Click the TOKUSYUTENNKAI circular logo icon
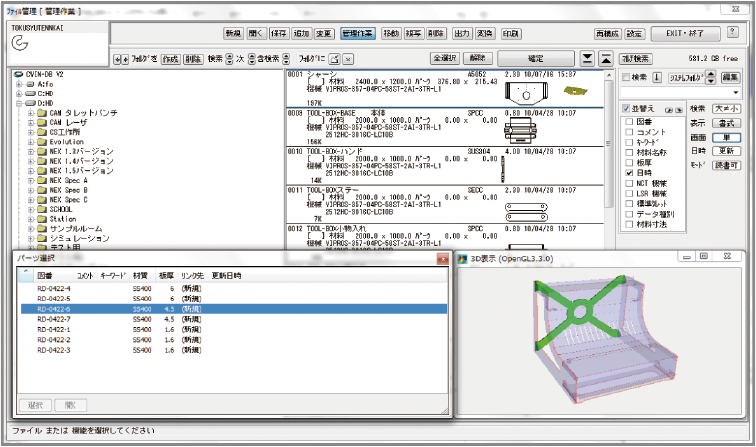Image resolution: width=756 pixels, height=447 pixels. [x=19, y=44]
